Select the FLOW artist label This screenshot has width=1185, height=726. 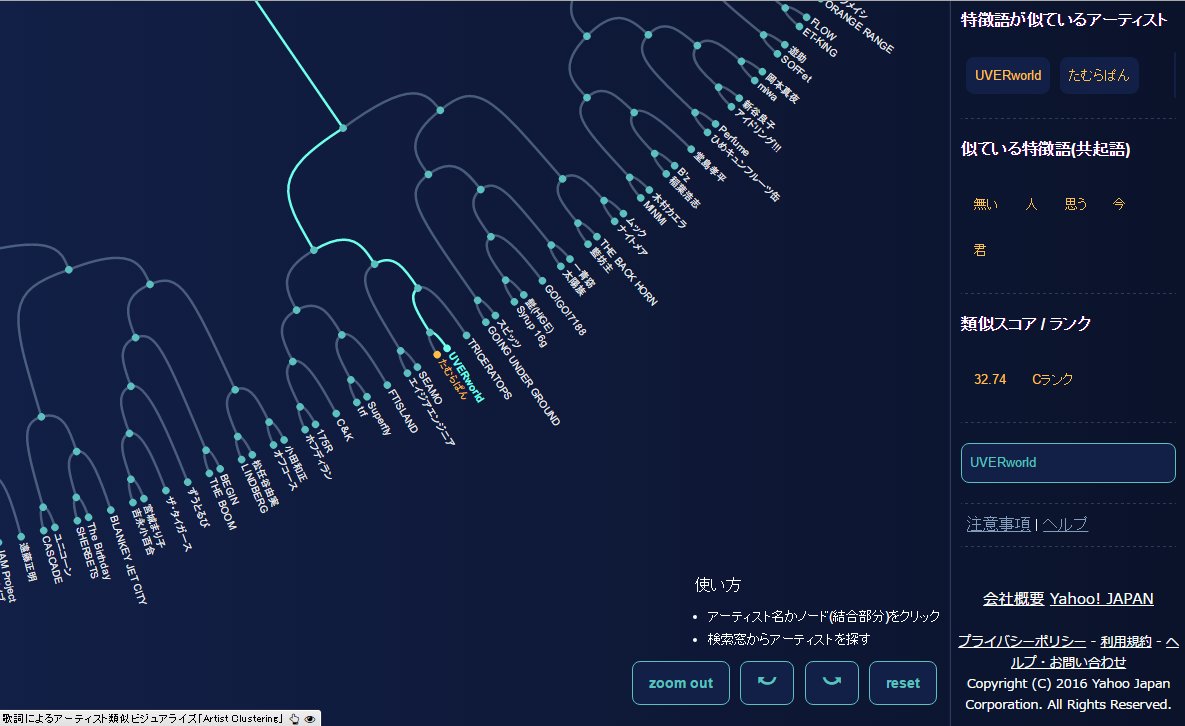822,28
